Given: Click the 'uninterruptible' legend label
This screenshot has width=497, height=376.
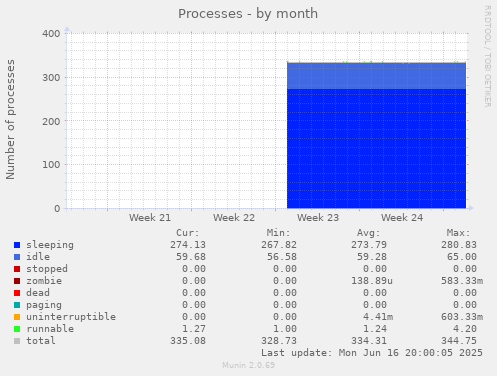Looking at the screenshot, I should click(x=71, y=317).
